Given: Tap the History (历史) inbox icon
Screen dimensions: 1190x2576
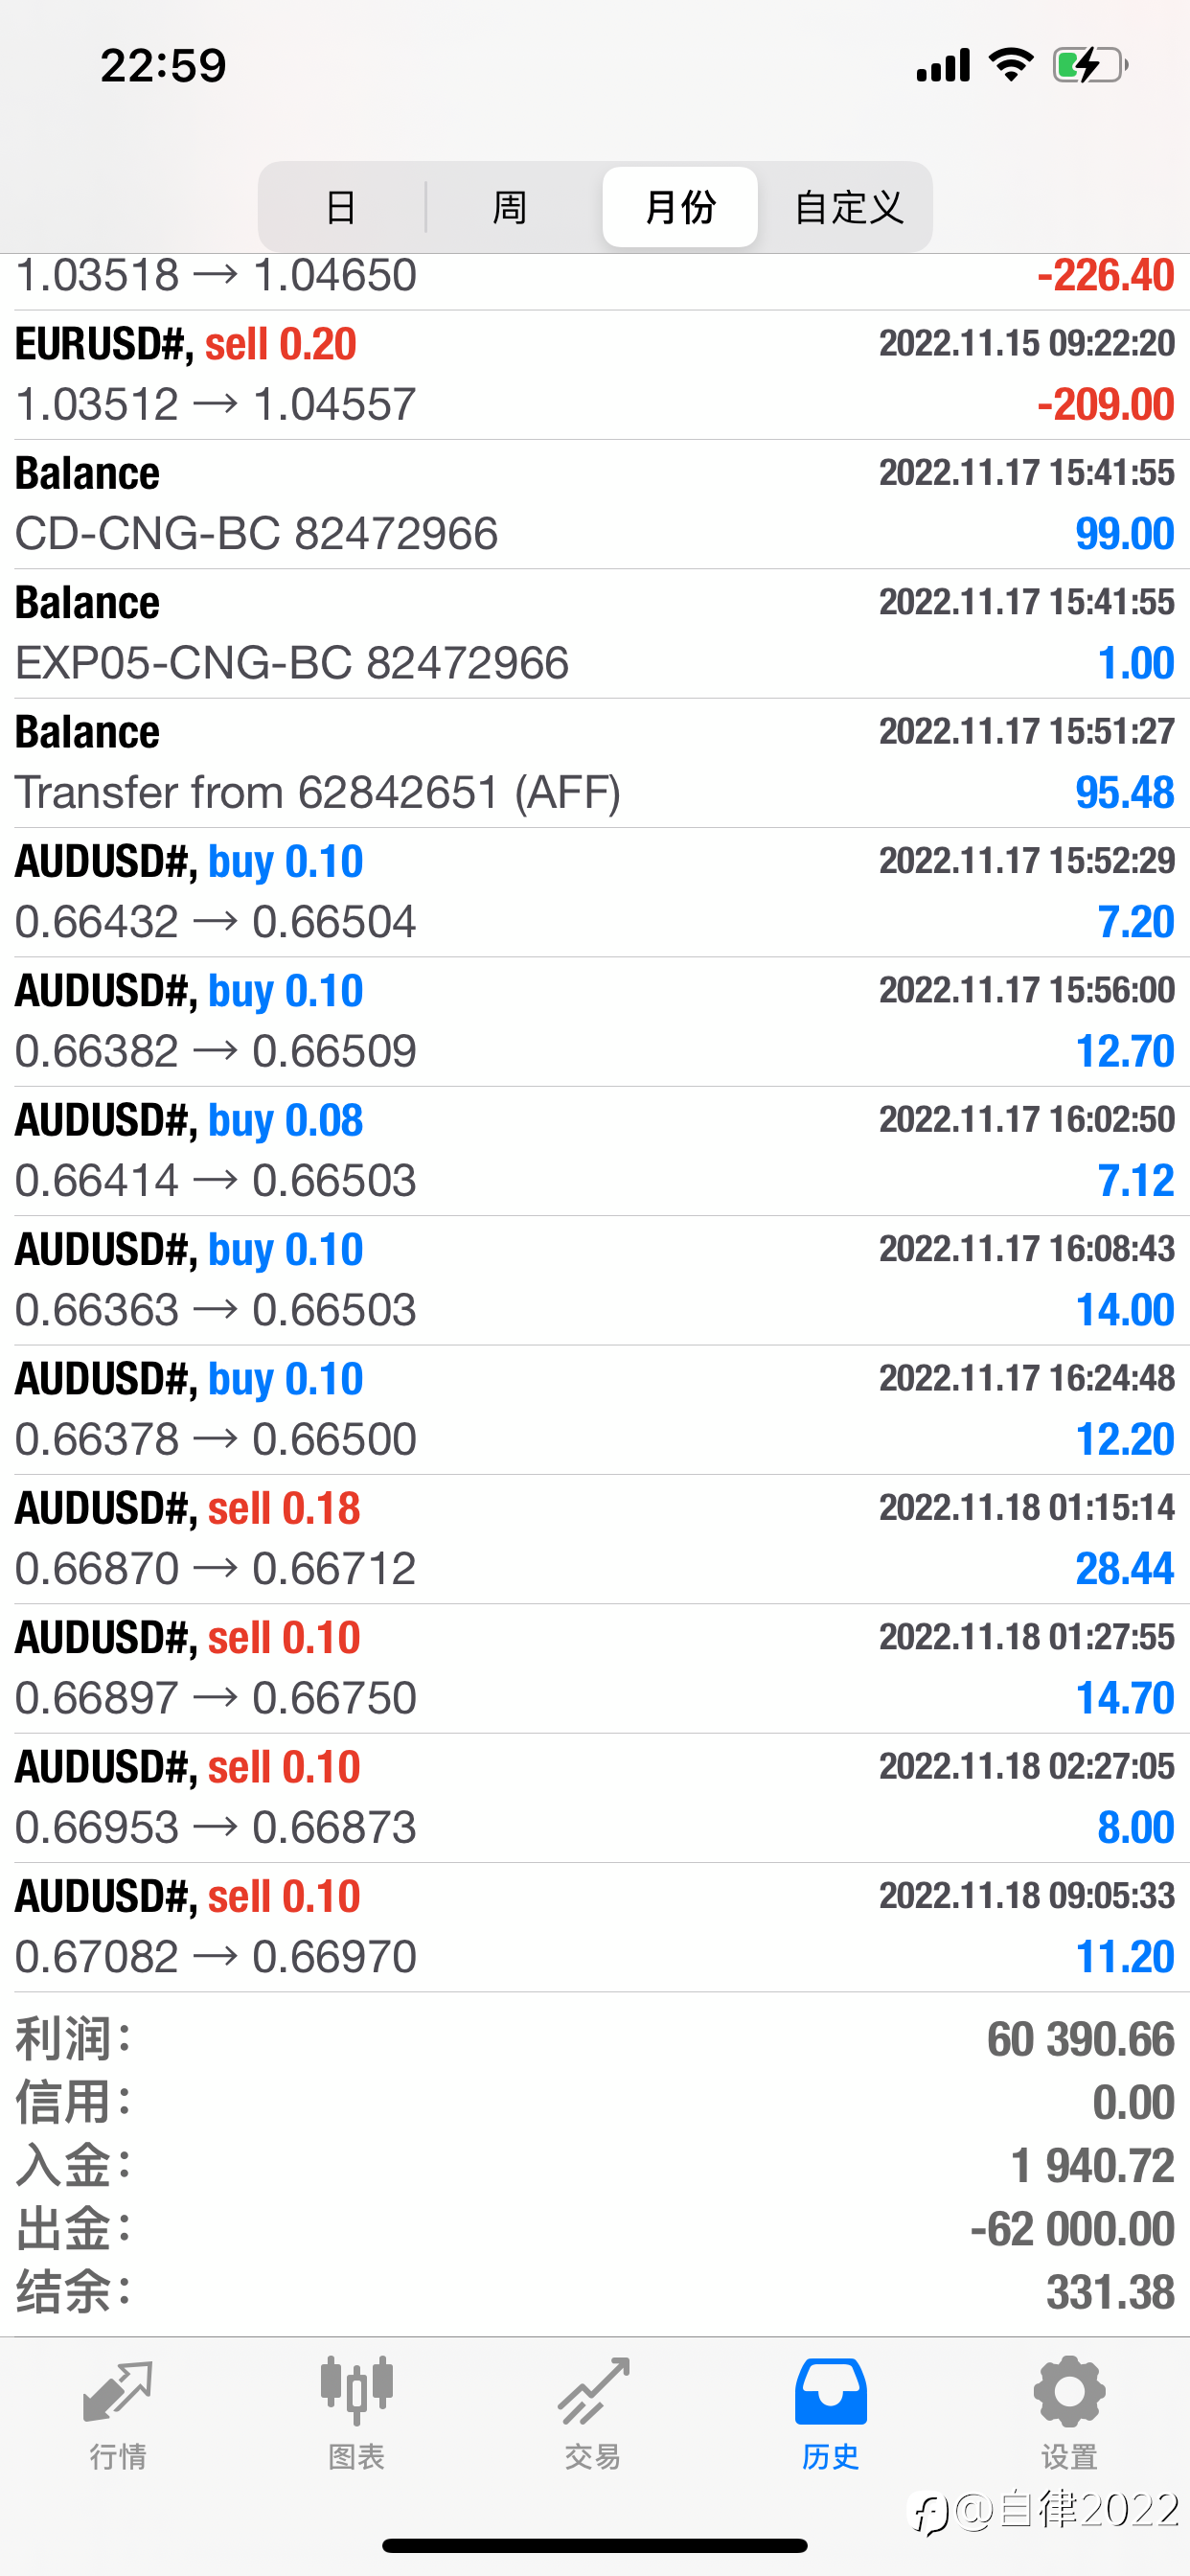Looking at the screenshot, I should click(830, 2392).
